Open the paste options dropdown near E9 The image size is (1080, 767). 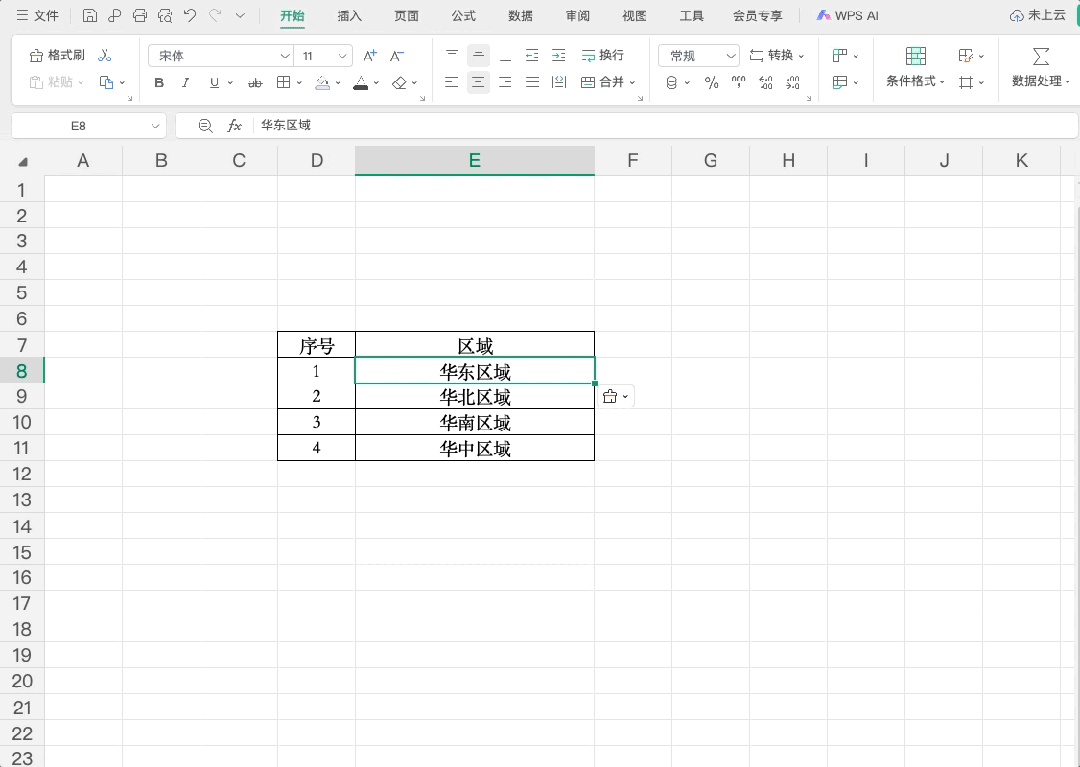point(616,397)
